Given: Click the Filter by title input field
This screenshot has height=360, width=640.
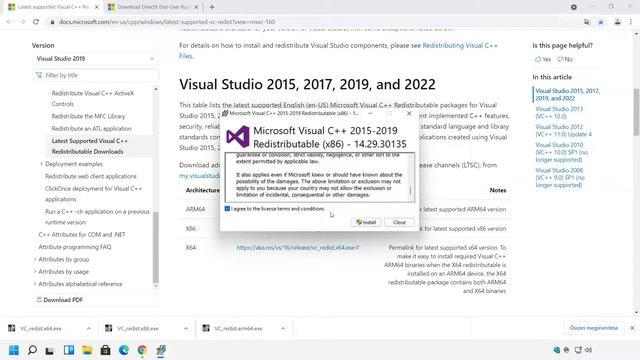Looking at the screenshot, I should pos(95,75).
